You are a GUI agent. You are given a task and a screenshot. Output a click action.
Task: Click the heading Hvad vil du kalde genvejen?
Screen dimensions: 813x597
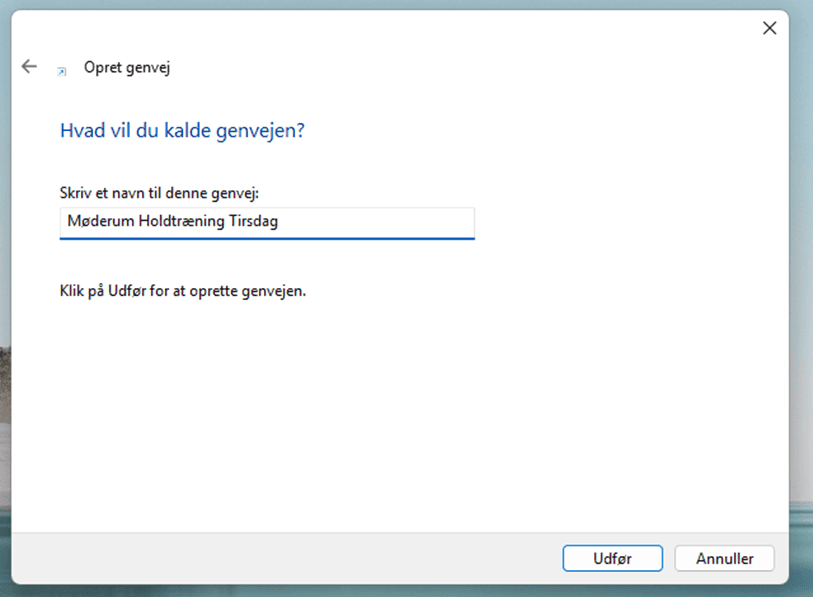182,131
